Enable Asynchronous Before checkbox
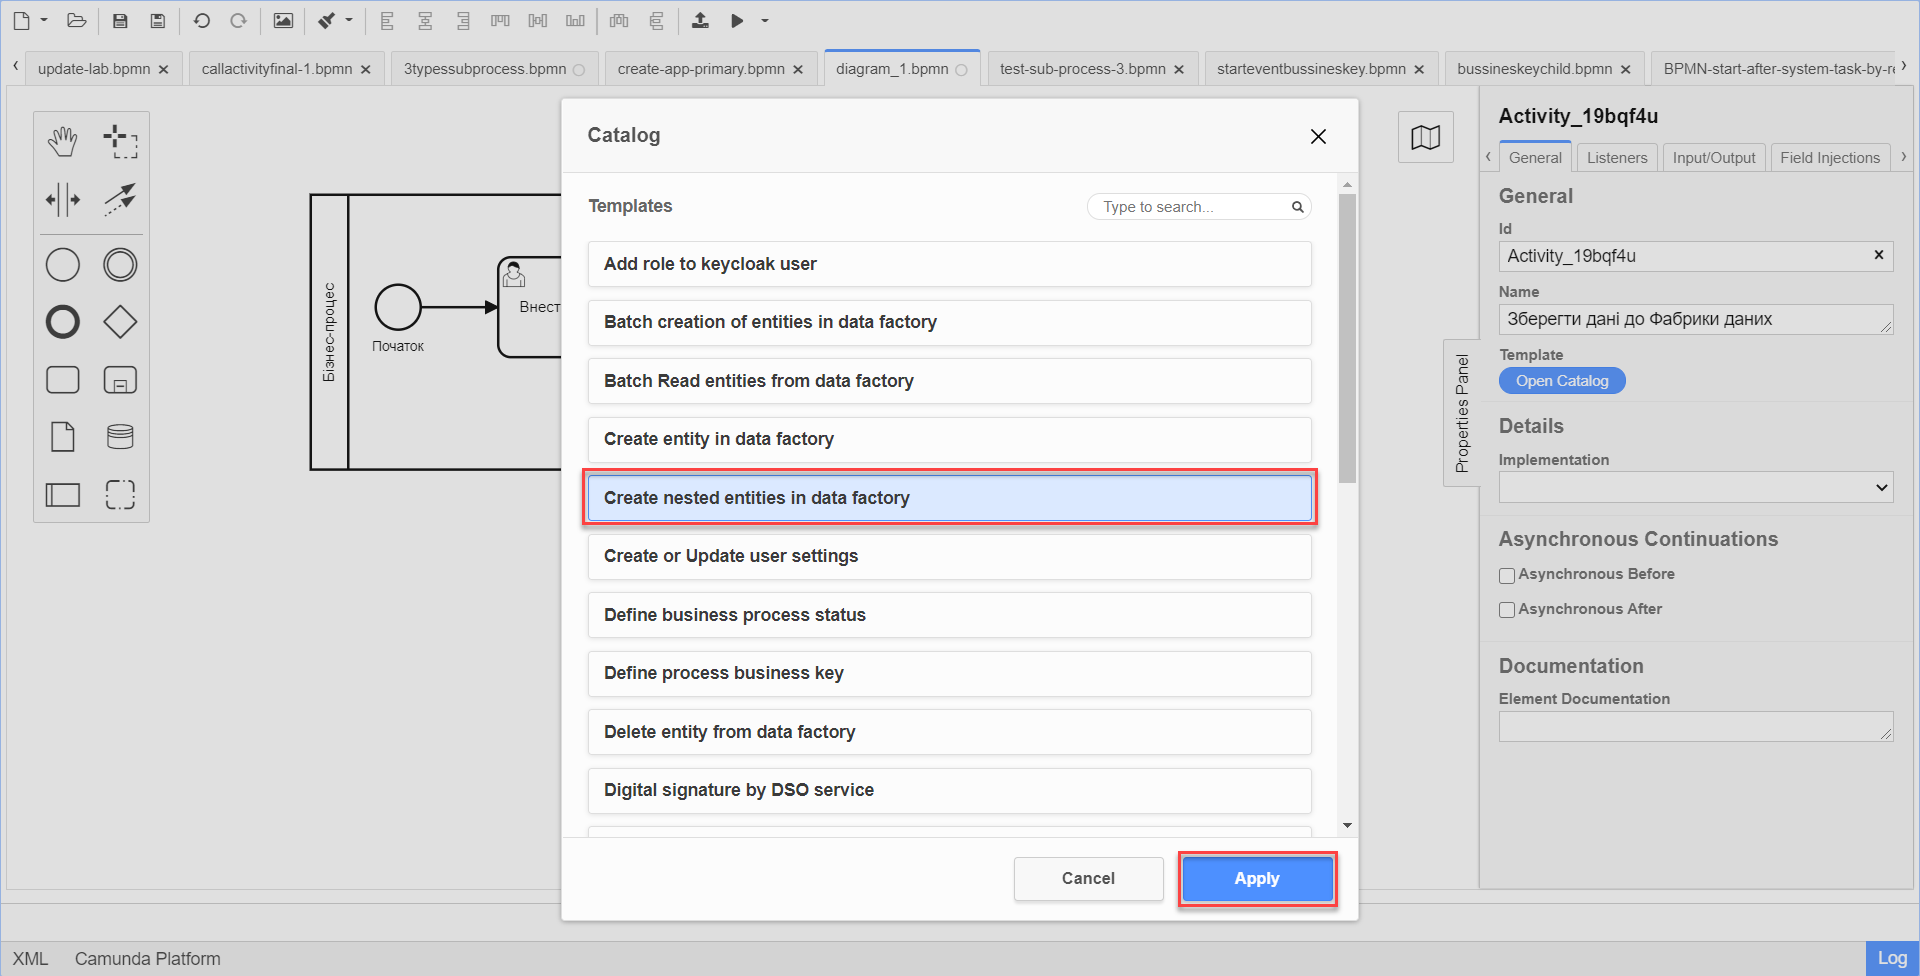The height and width of the screenshot is (976, 1920). (1507, 575)
